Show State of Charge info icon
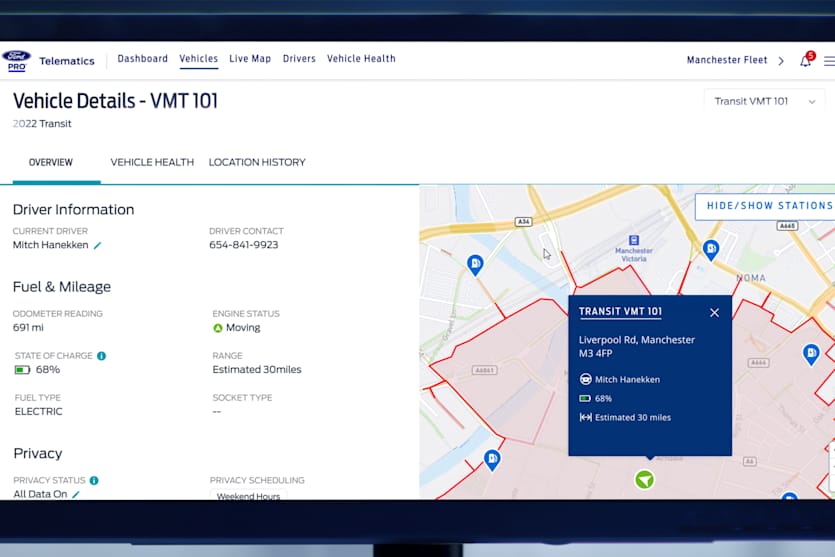 point(101,356)
